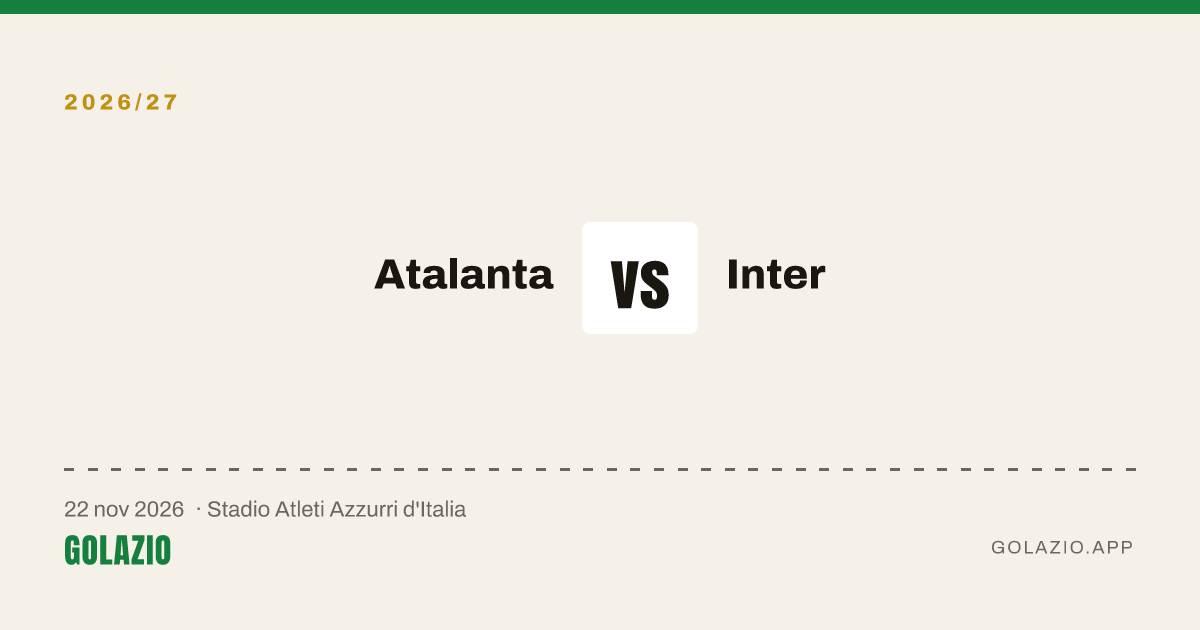Click the green top banner bar
This screenshot has height=630, width=1200.
pyautogui.click(x=600, y=7)
